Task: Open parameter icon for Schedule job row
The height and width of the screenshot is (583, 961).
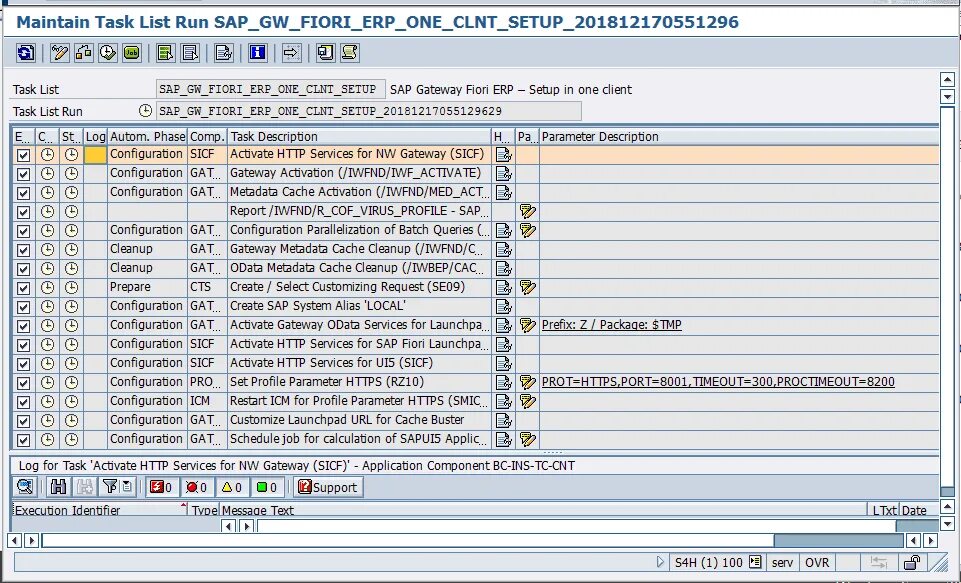Action: click(x=527, y=440)
